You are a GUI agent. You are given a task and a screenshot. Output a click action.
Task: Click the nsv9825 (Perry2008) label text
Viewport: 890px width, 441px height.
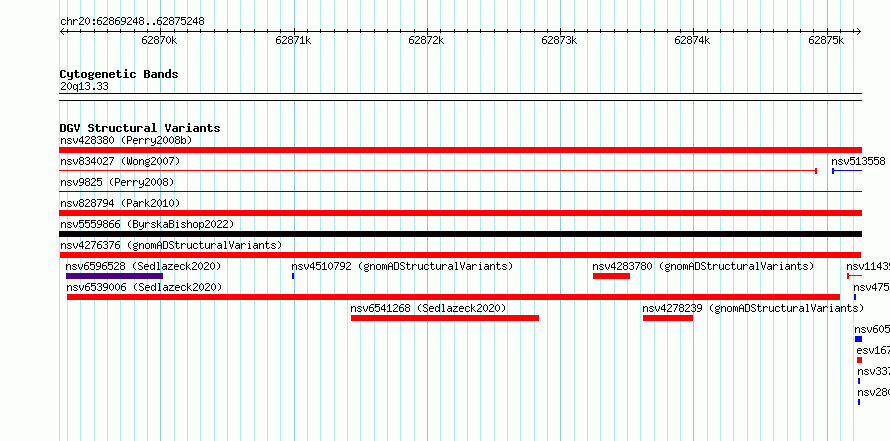117,182
